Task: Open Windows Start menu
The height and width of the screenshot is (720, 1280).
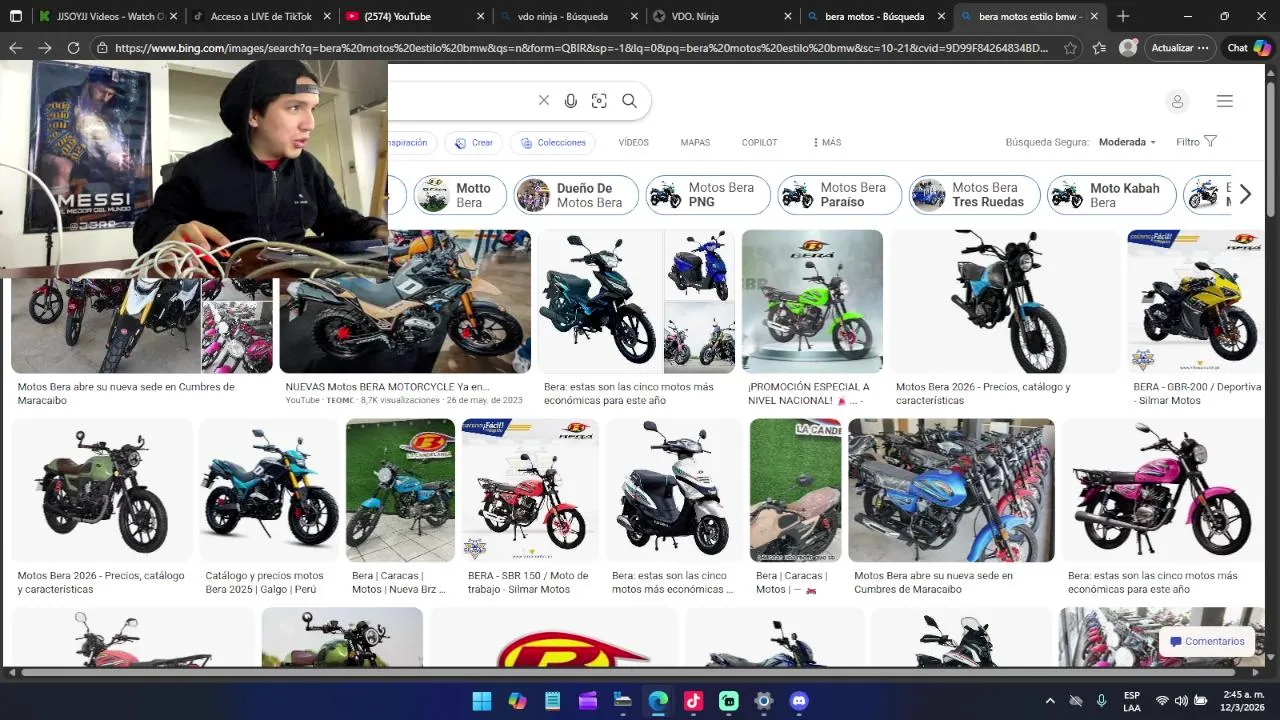Action: tap(481, 701)
